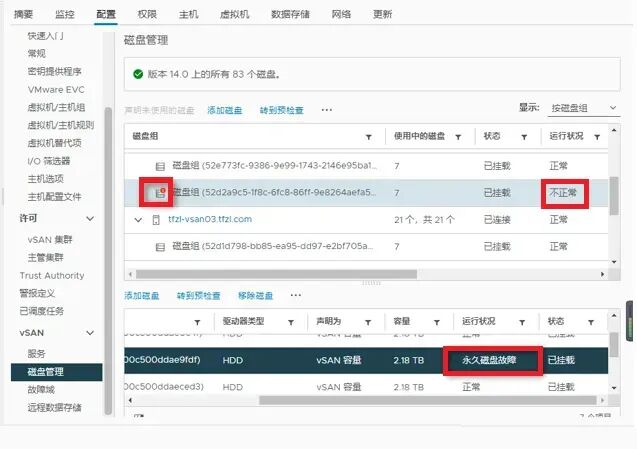Viewport: 637px width, 449px height.
Task: Select 主管集群 in sidebar
Action: (46, 258)
